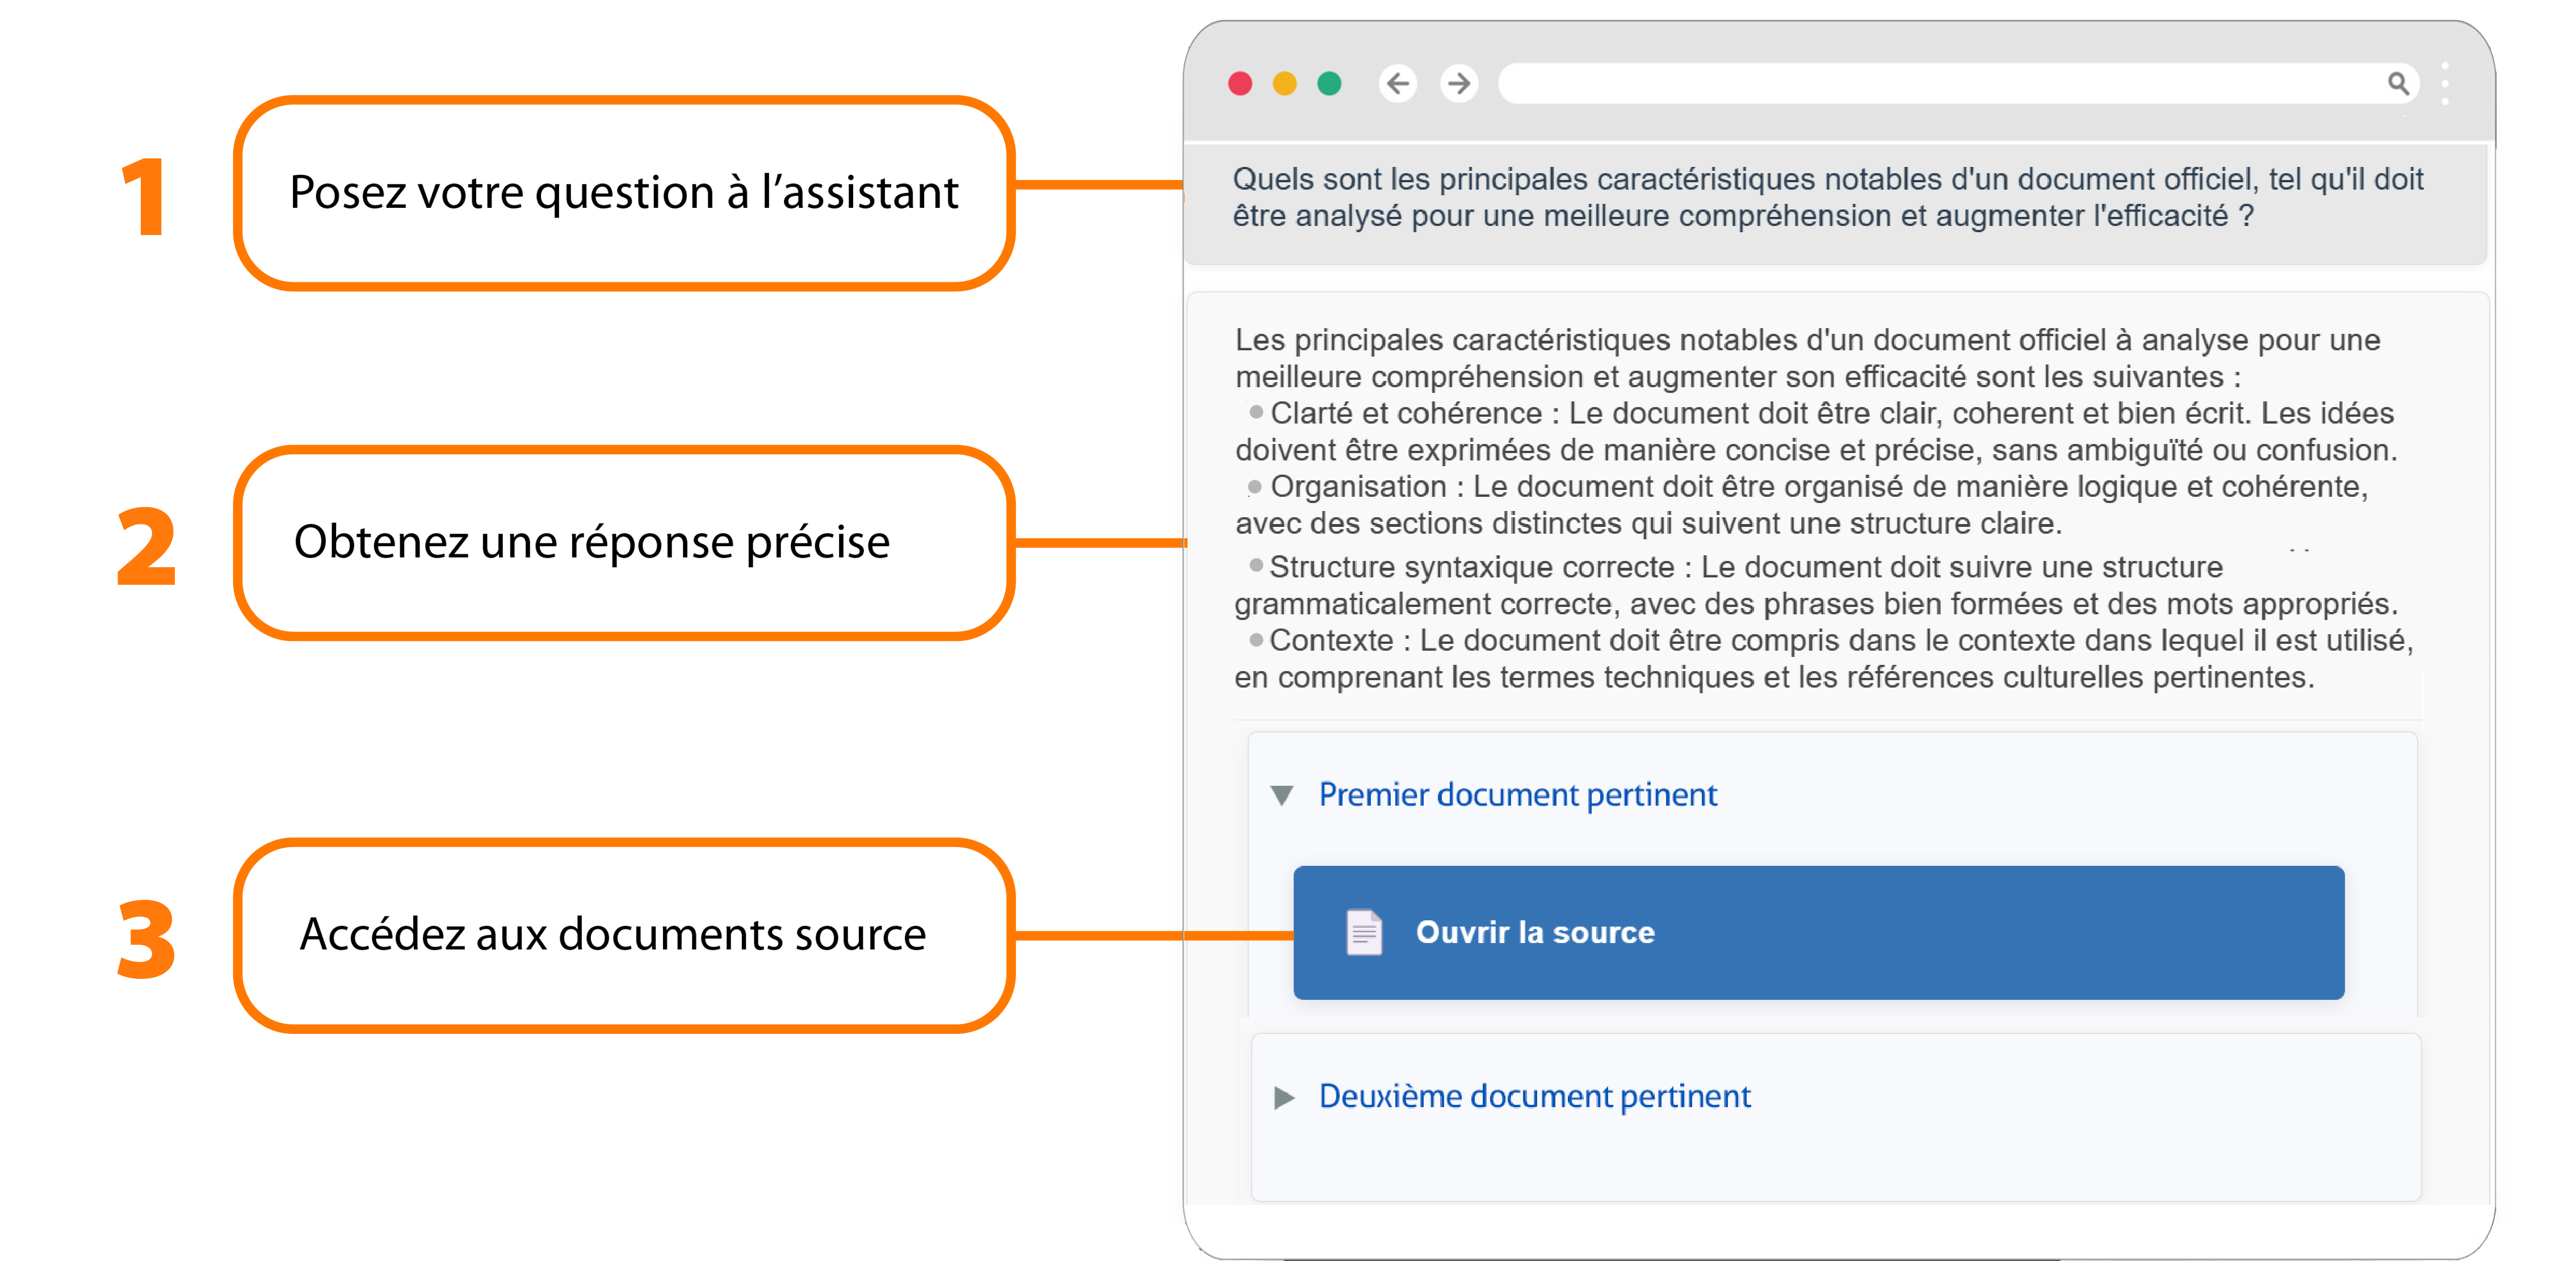Click the Posez votre question callout box
The height and width of the screenshot is (1261, 2576).
coord(623,193)
